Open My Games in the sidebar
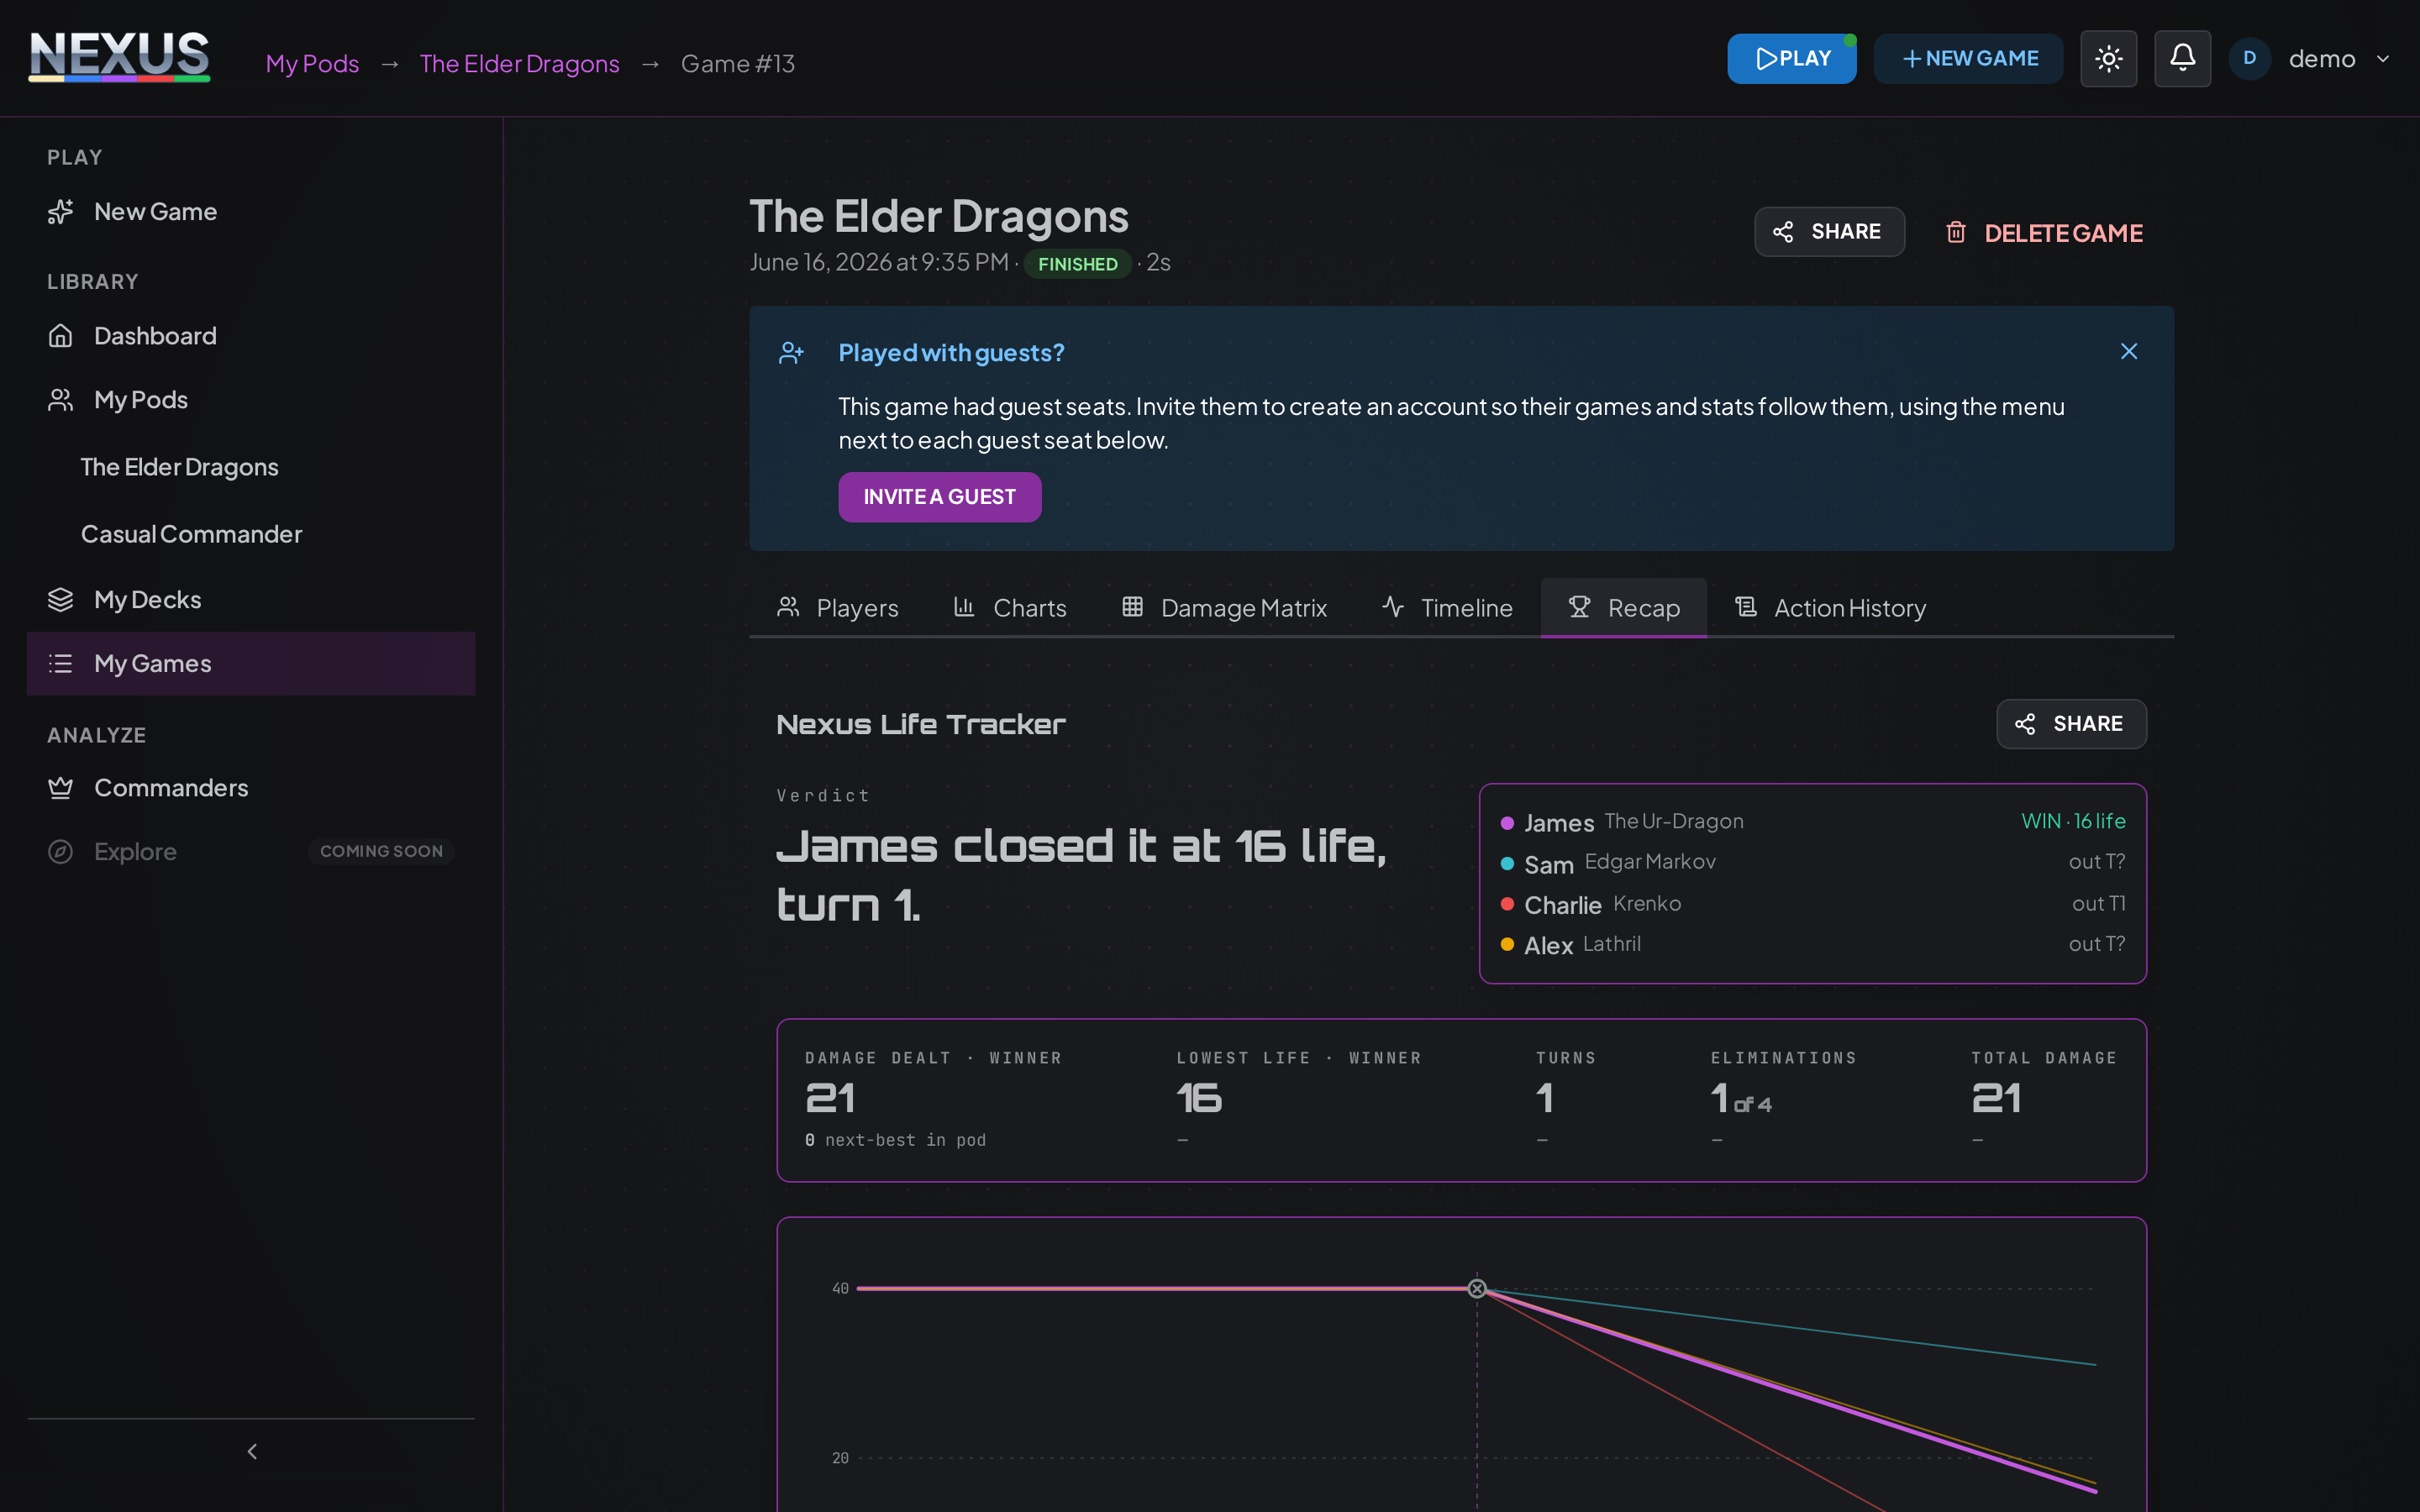This screenshot has height=1512, width=2420. tap(250, 664)
